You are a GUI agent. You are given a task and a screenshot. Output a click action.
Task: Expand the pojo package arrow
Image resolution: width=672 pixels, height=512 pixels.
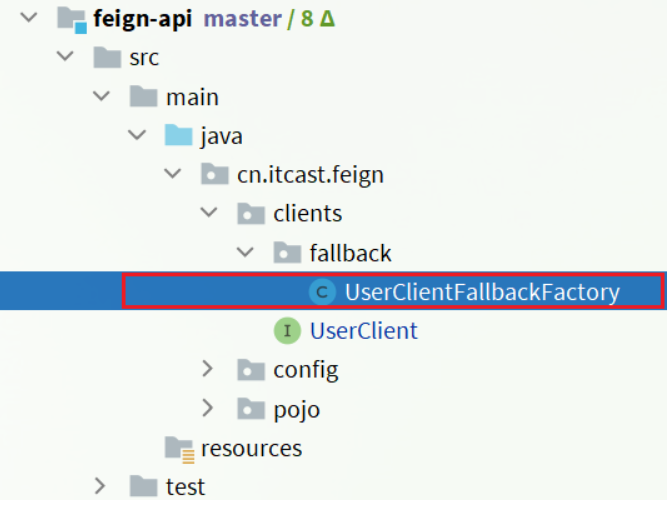click(x=208, y=409)
